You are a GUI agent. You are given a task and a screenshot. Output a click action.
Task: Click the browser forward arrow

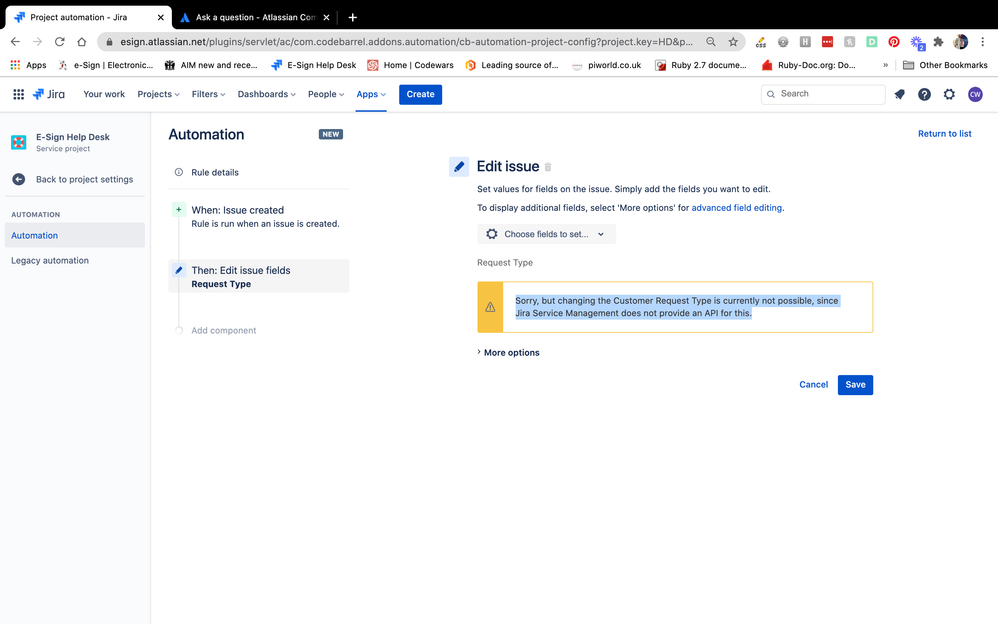click(38, 42)
